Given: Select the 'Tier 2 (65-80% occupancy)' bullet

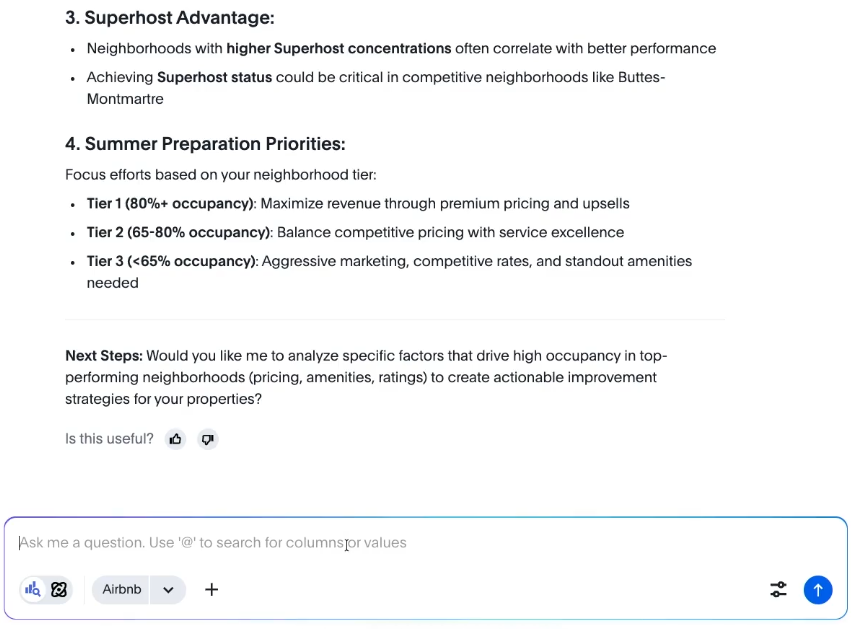Looking at the screenshot, I should tap(179, 232).
